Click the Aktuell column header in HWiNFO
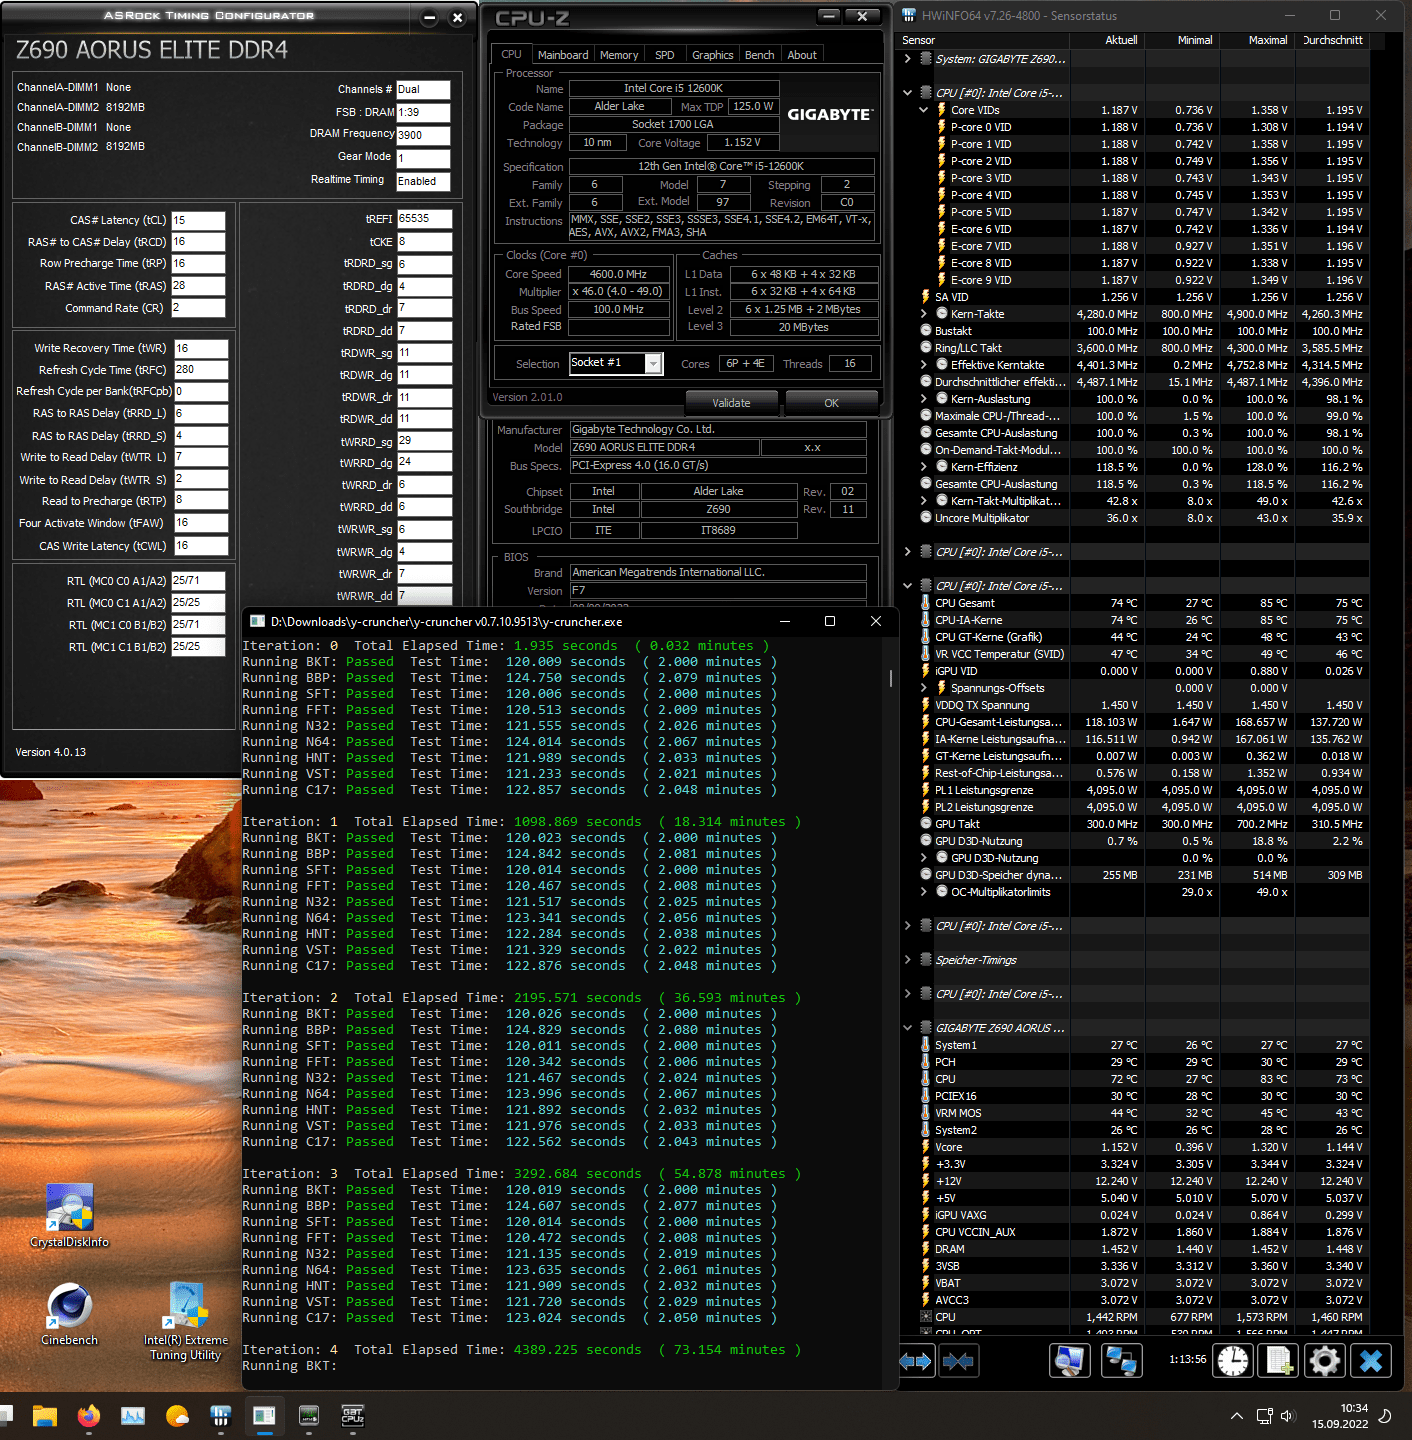The height and width of the screenshot is (1440, 1412). point(1106,40)
